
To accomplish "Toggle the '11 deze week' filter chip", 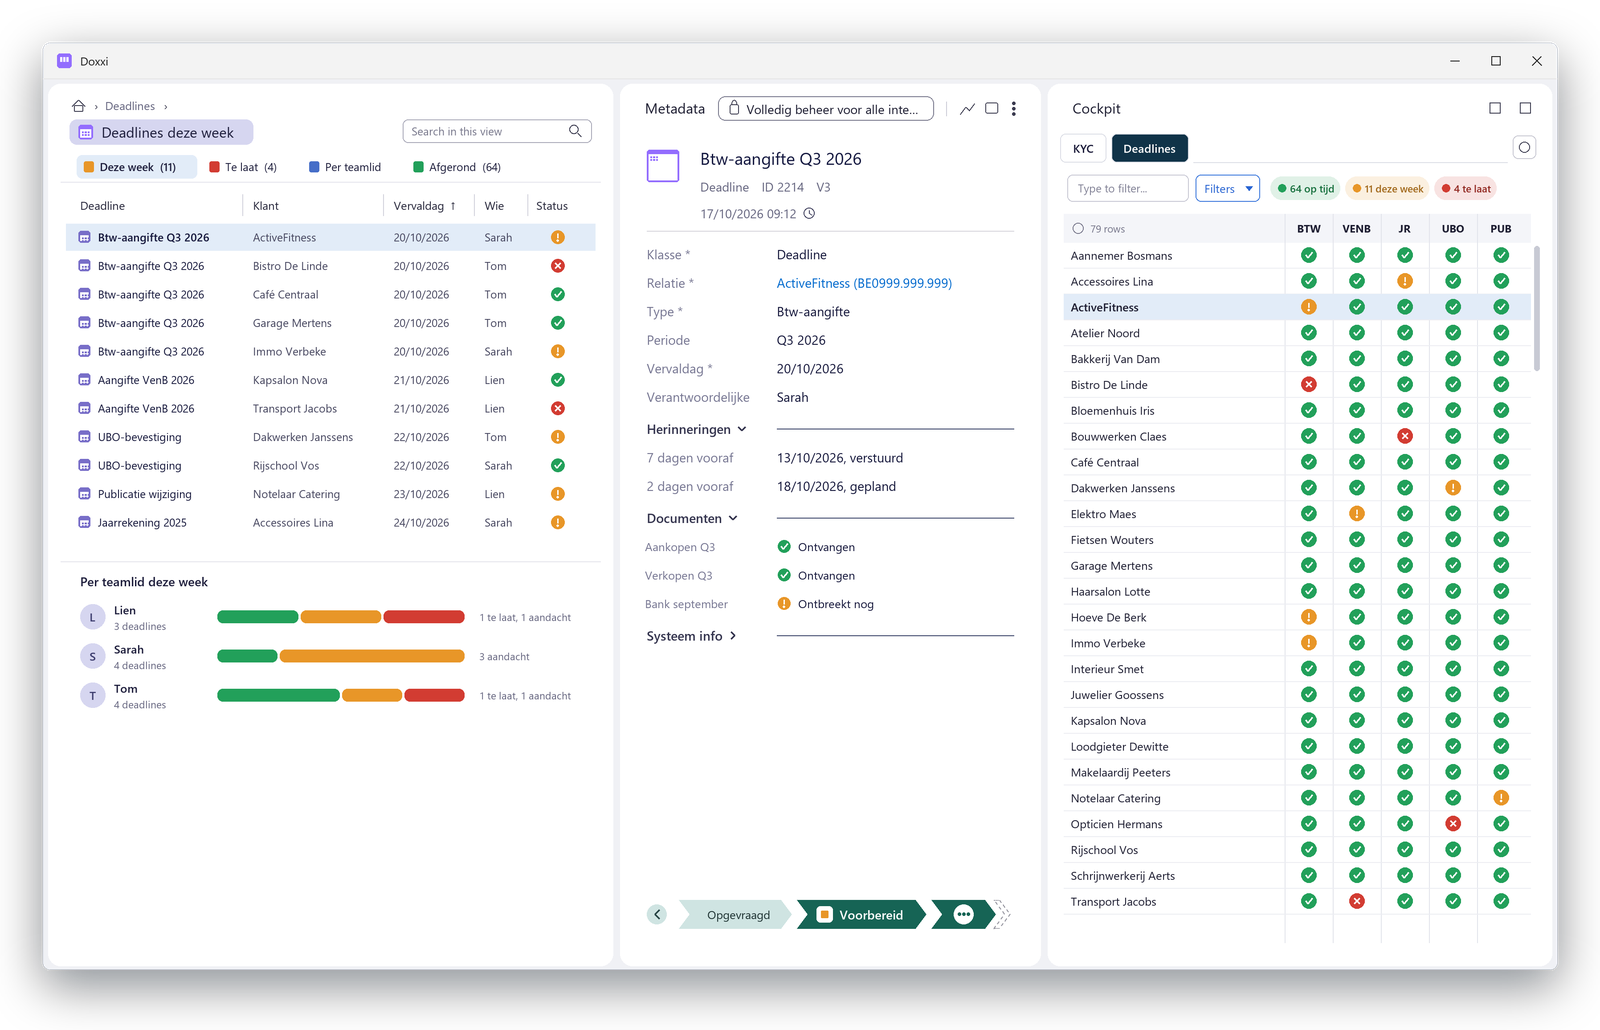I will [x=1388, y=189].
